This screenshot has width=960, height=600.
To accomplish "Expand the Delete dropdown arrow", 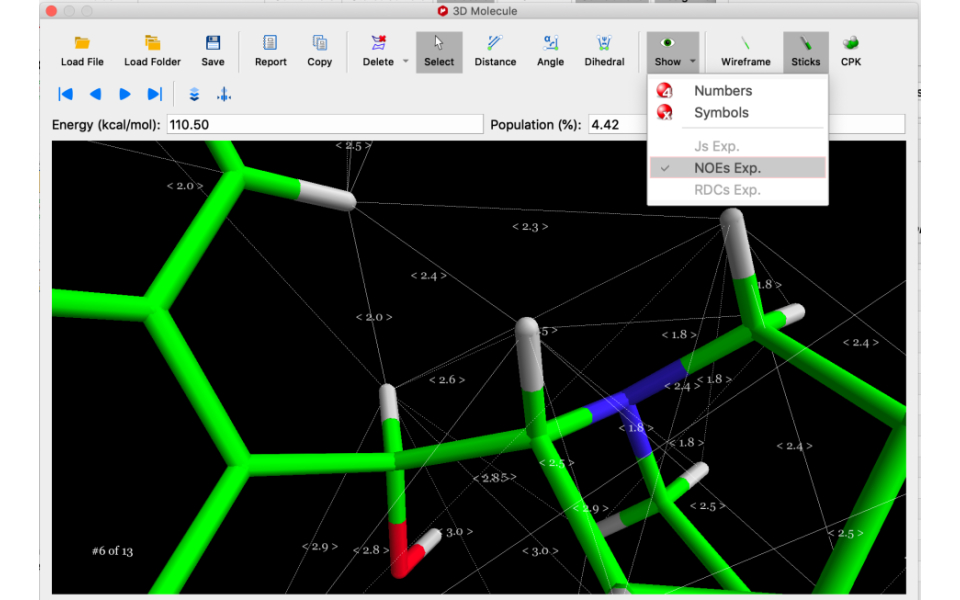I will [406, 62].
